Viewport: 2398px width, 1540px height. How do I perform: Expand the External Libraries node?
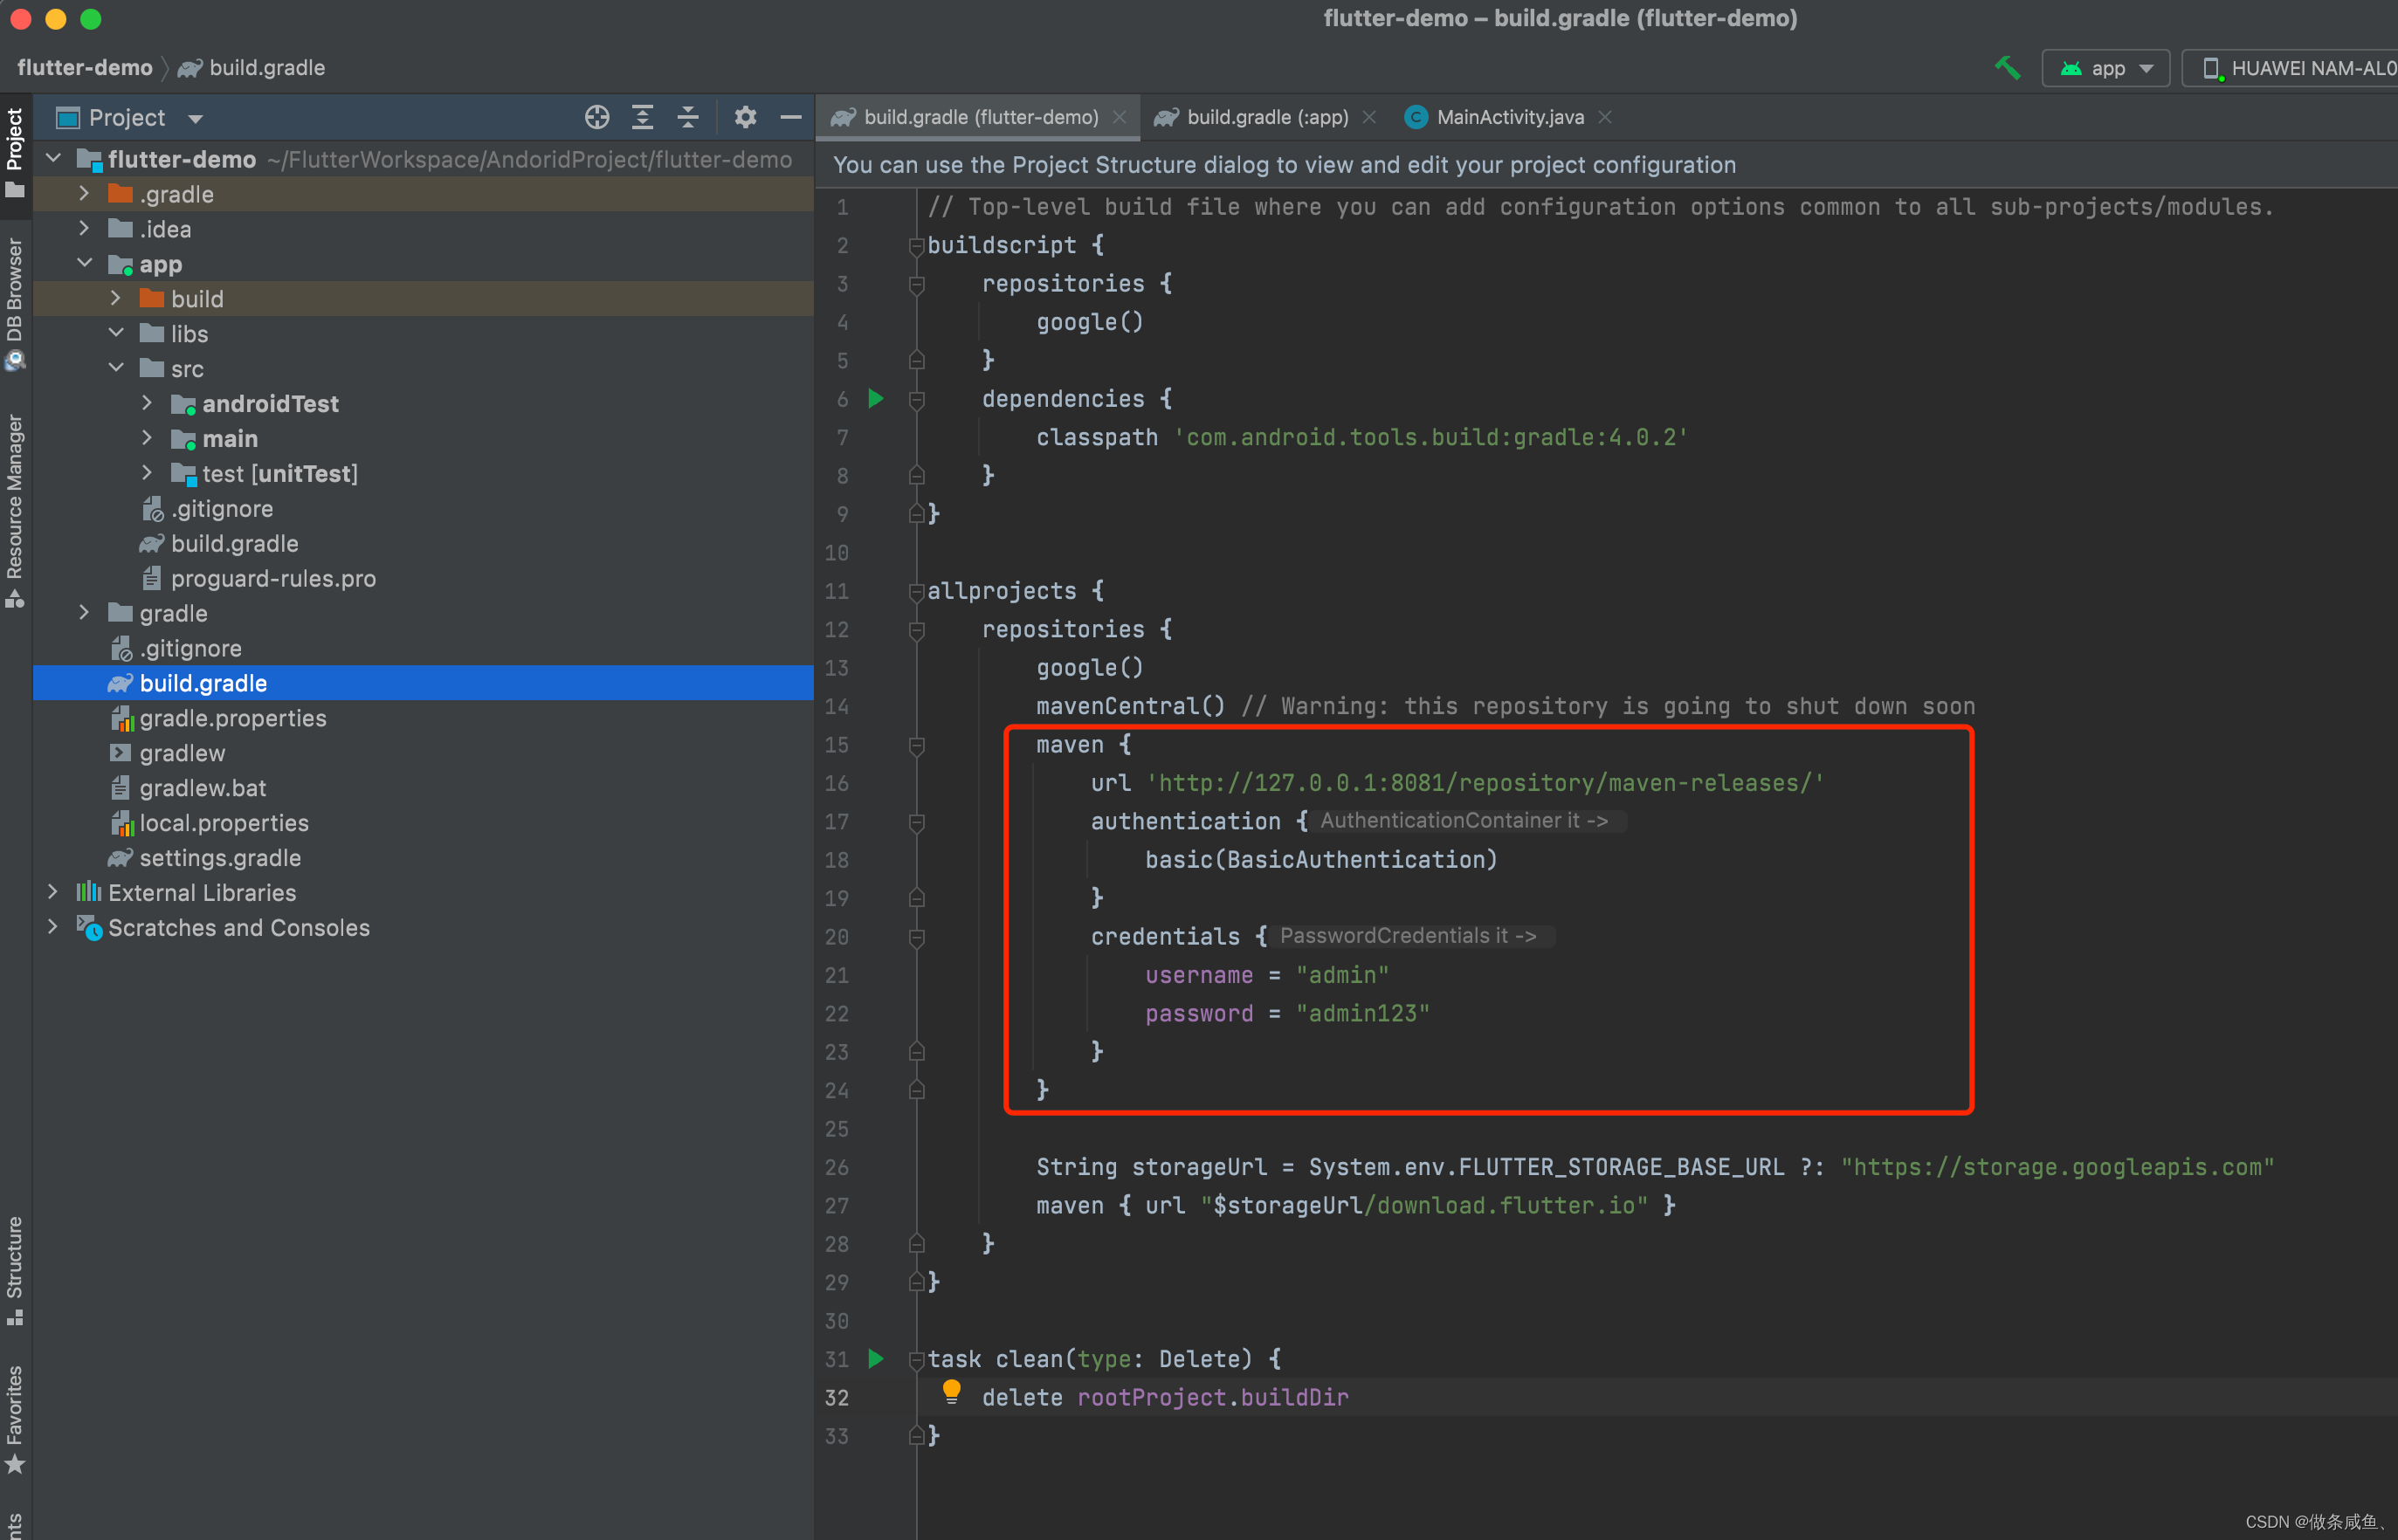pyautogui.click(x=53, y=892)
